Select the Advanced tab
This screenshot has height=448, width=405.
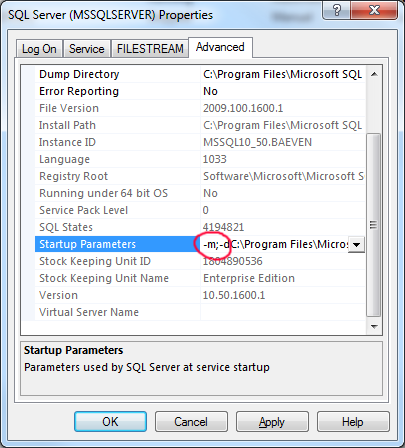220,47
